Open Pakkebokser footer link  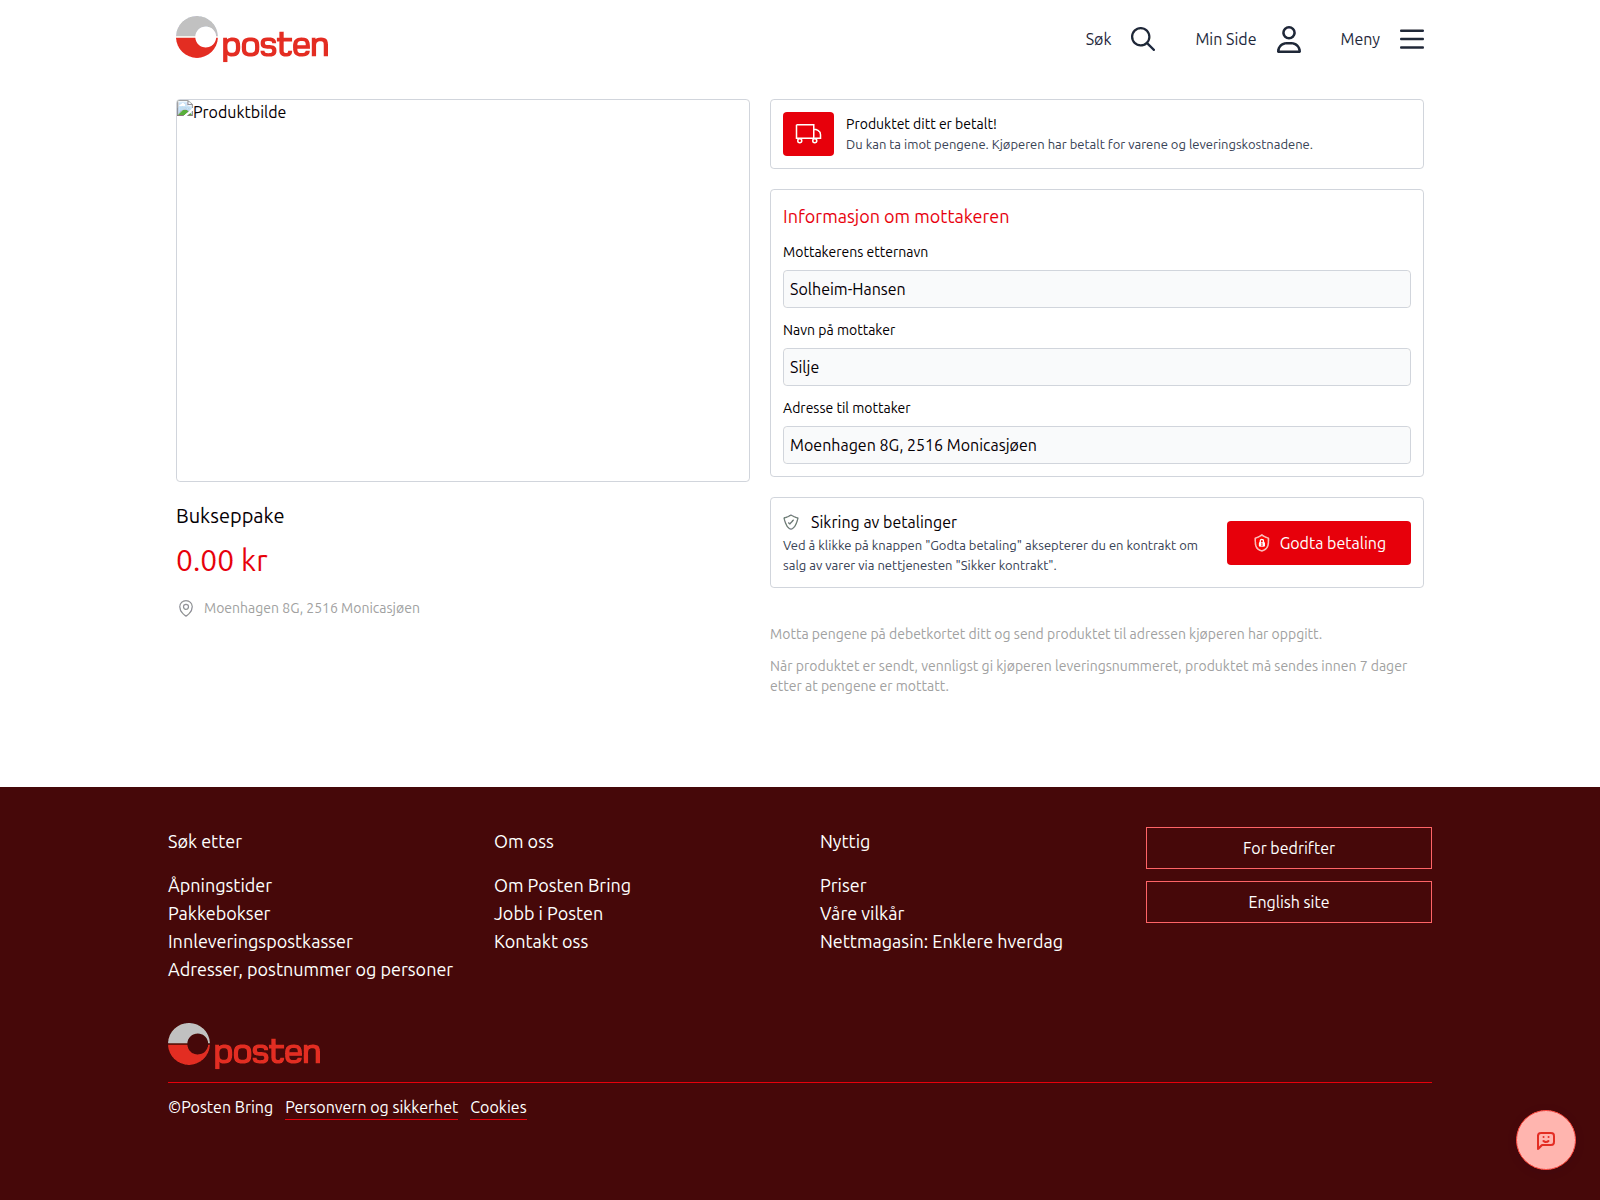(219, 913)
